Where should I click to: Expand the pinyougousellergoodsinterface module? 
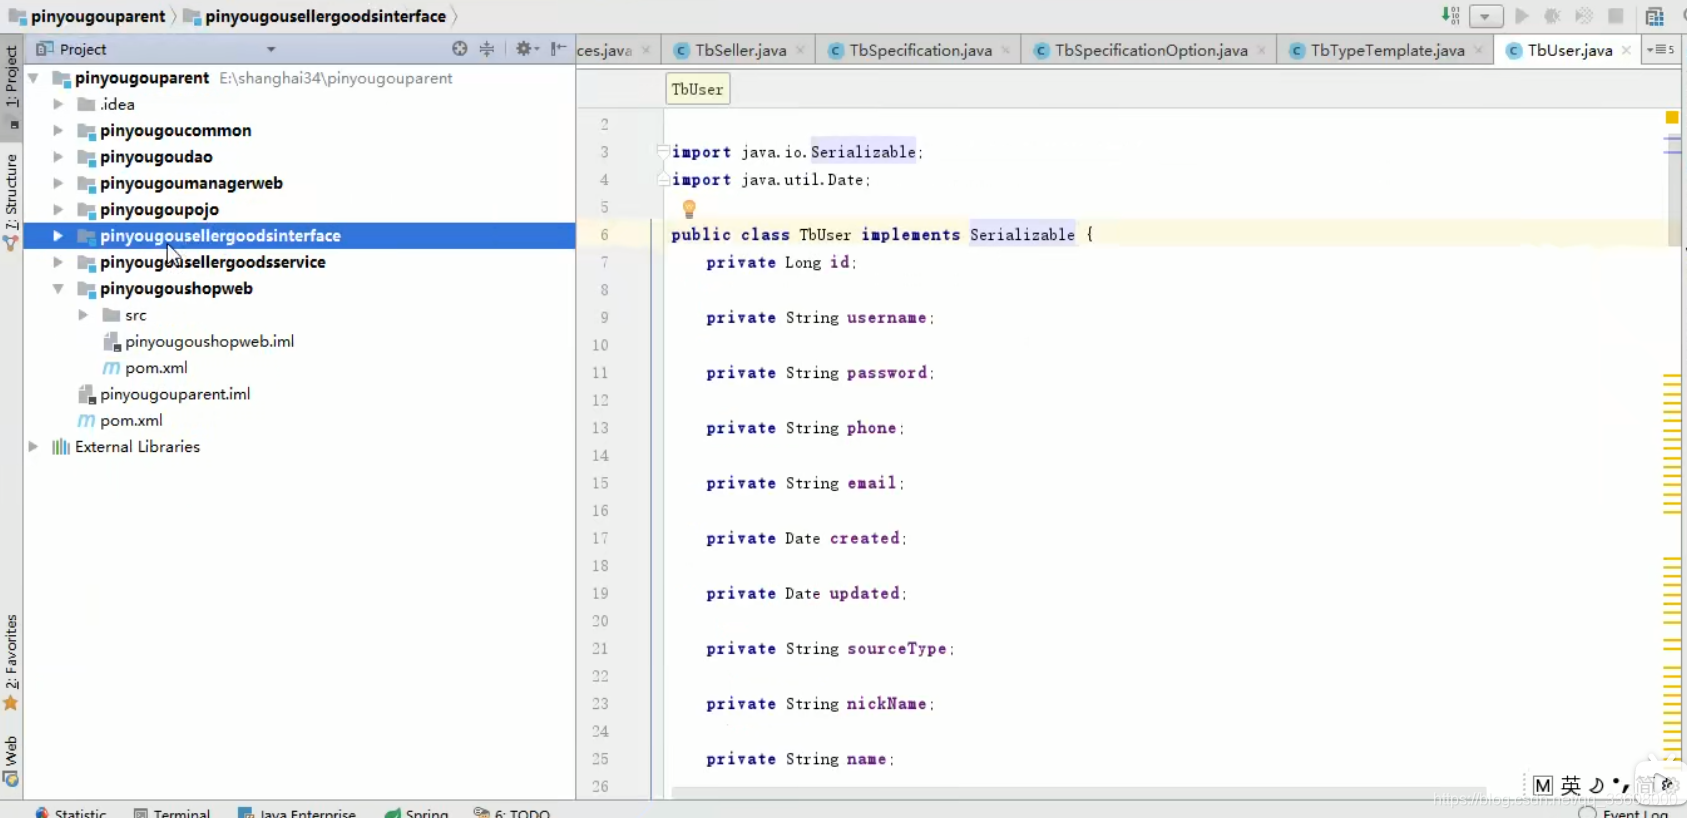(x=58, y=236)
